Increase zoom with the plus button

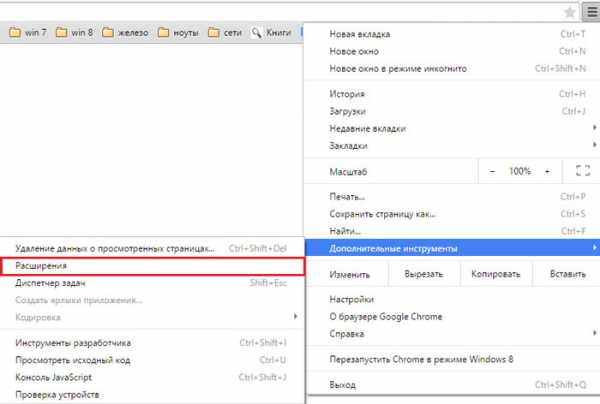click(x=547, y=171)
